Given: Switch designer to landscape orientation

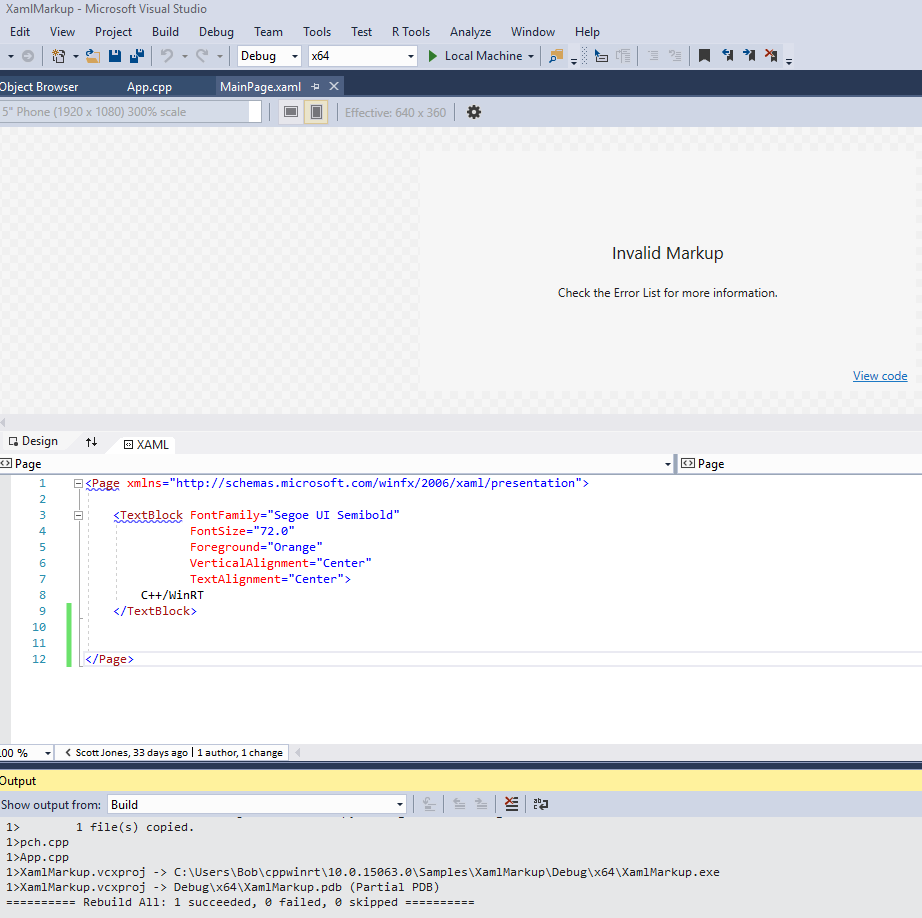Looking at the screenshot, I should click(290, 112).
